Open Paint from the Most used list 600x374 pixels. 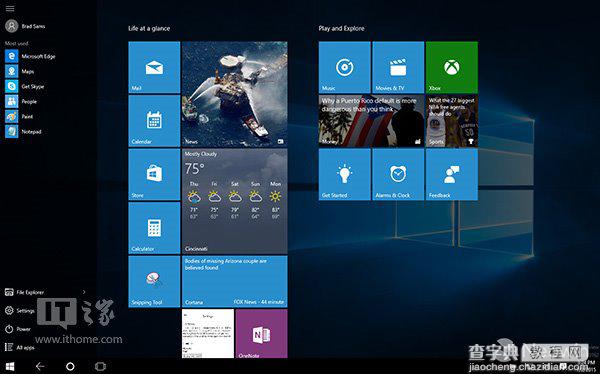coord(20,116)
